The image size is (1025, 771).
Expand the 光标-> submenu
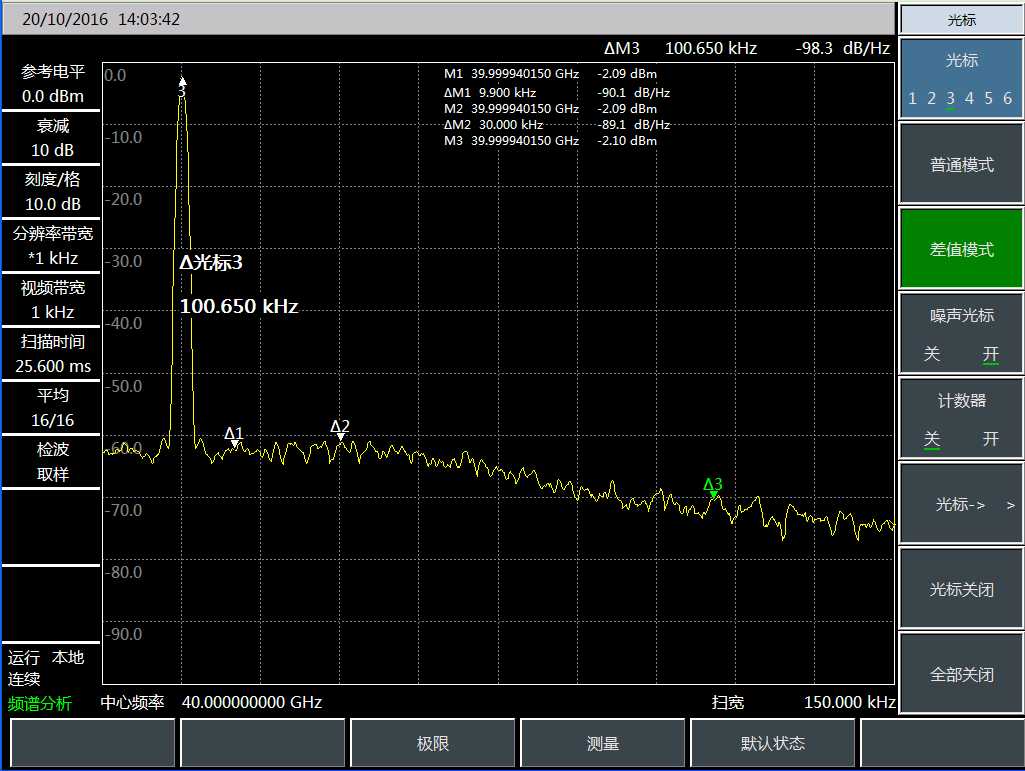click(961, 504)
